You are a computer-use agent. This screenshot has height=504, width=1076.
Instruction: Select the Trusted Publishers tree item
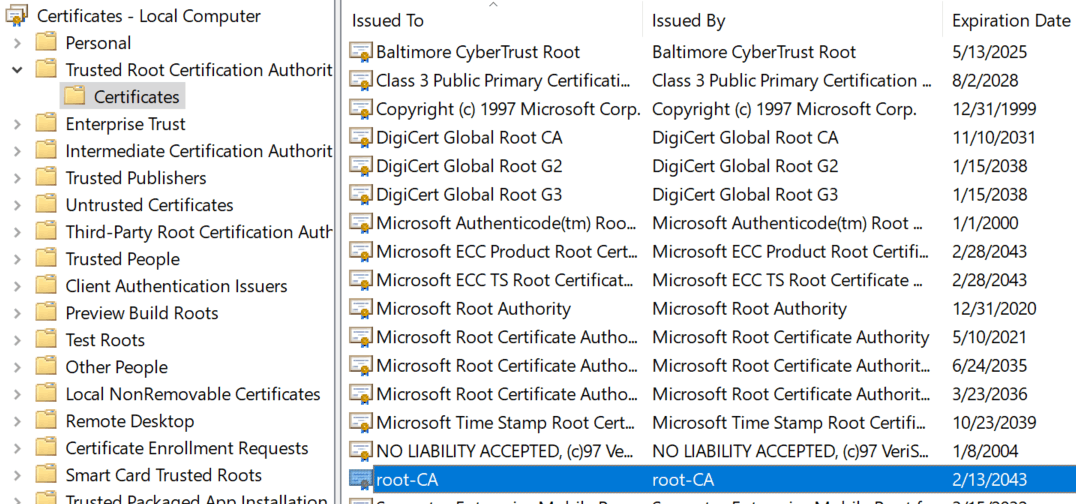tap(136, 178)
